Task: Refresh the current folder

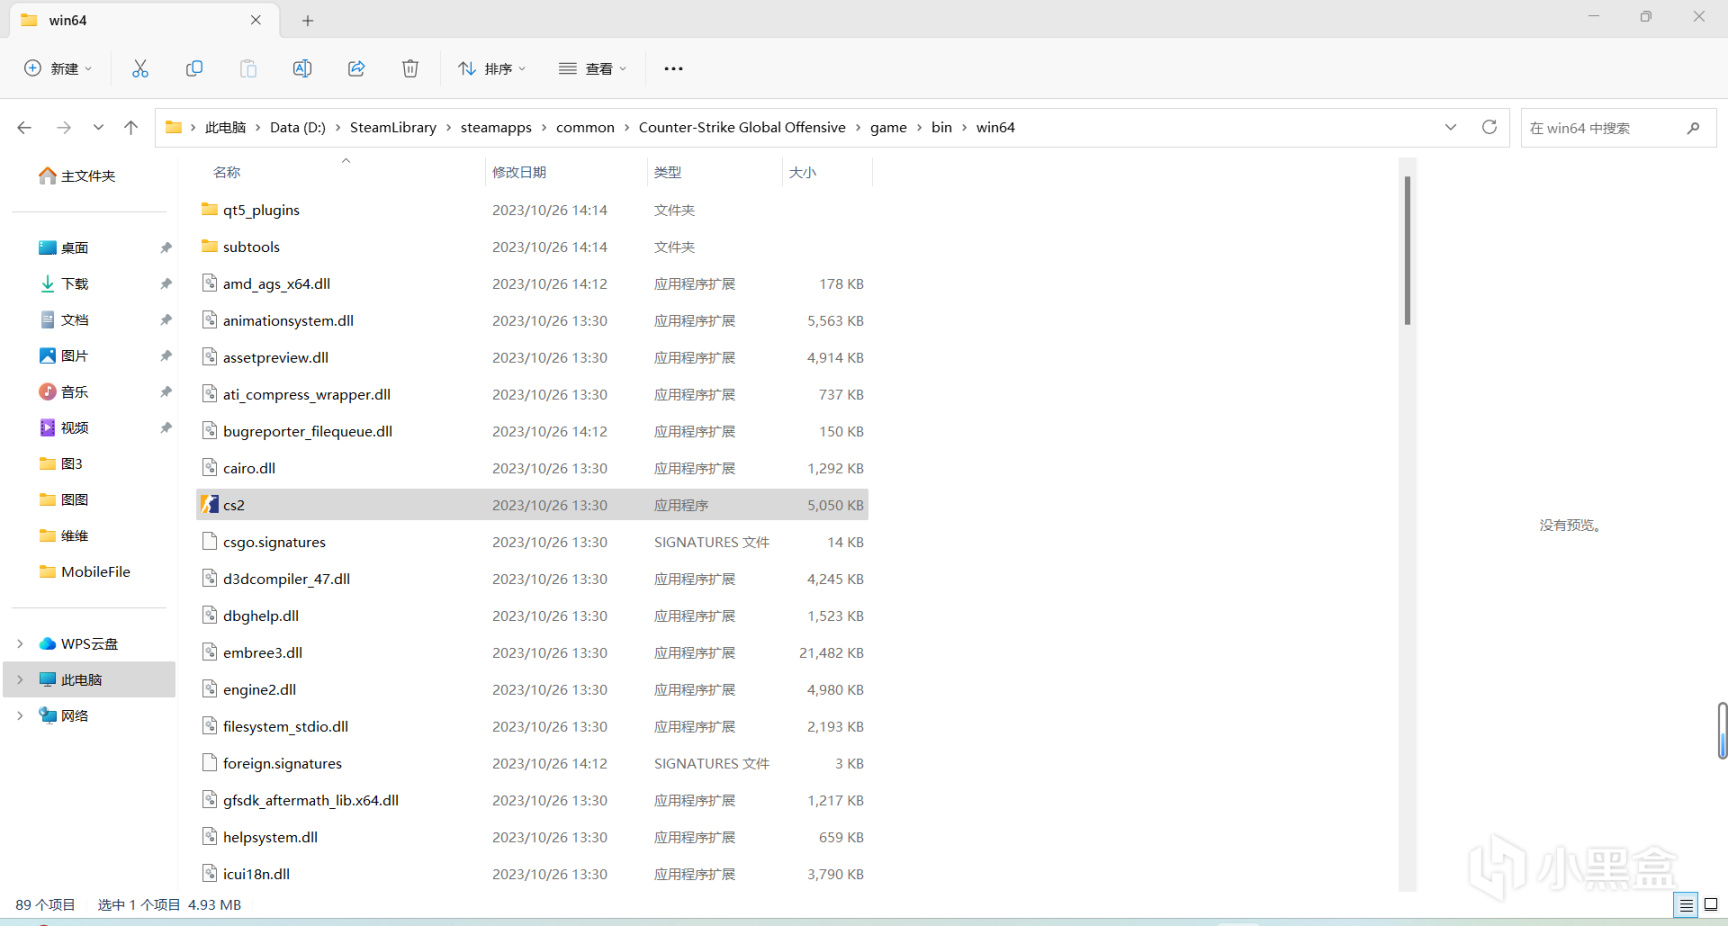Action: tap(1489, 127)
